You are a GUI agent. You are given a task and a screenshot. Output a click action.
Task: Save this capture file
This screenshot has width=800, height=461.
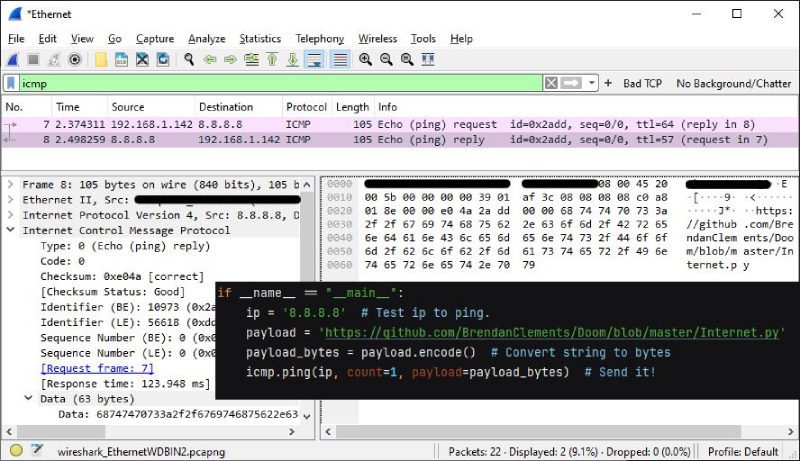pos(121,60)
